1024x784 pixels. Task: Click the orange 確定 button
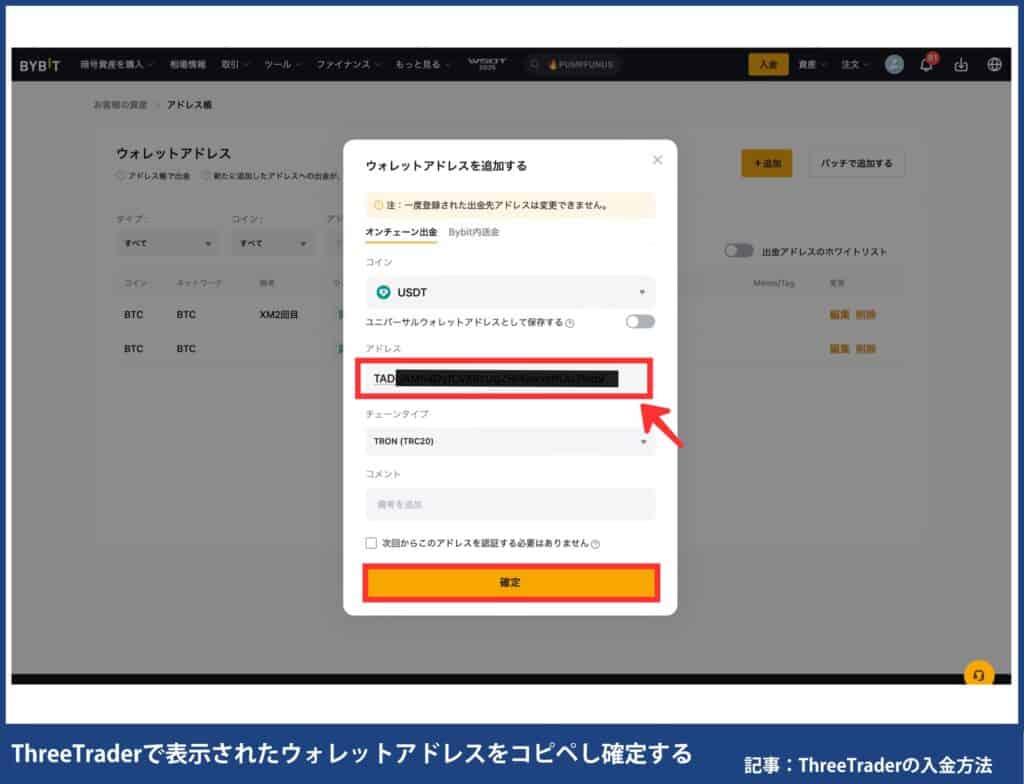click(x=511, y=583)
